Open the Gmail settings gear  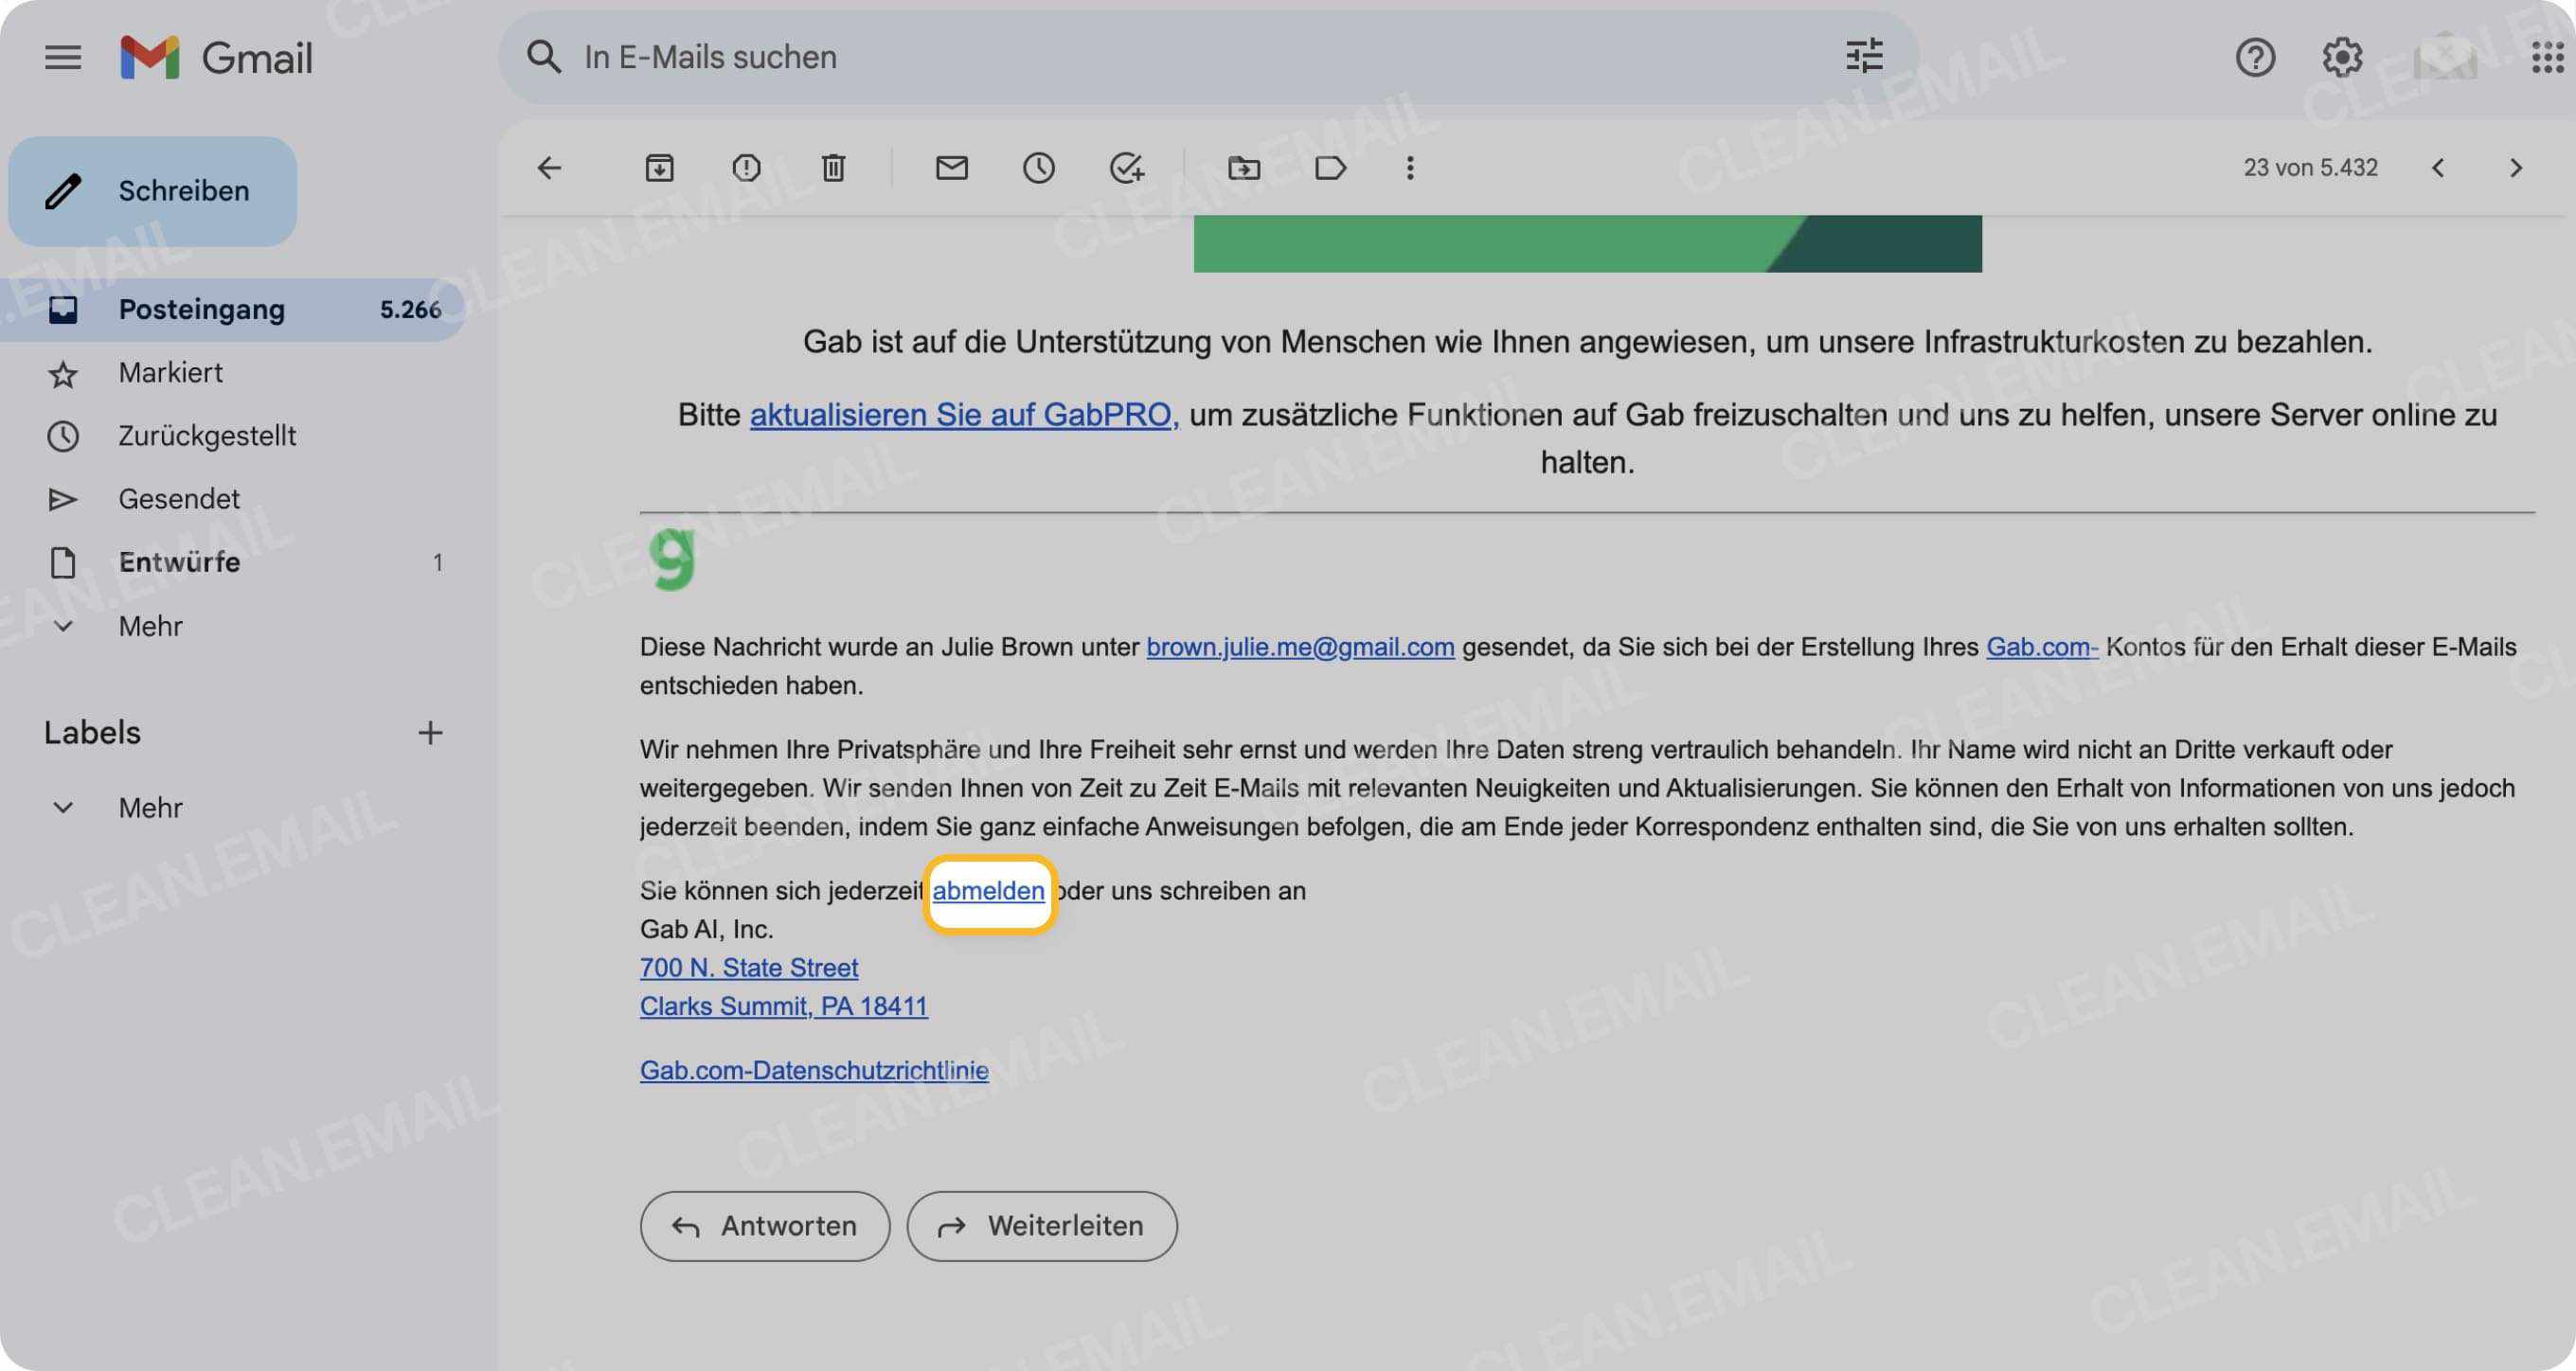[x=2344, y=57]
